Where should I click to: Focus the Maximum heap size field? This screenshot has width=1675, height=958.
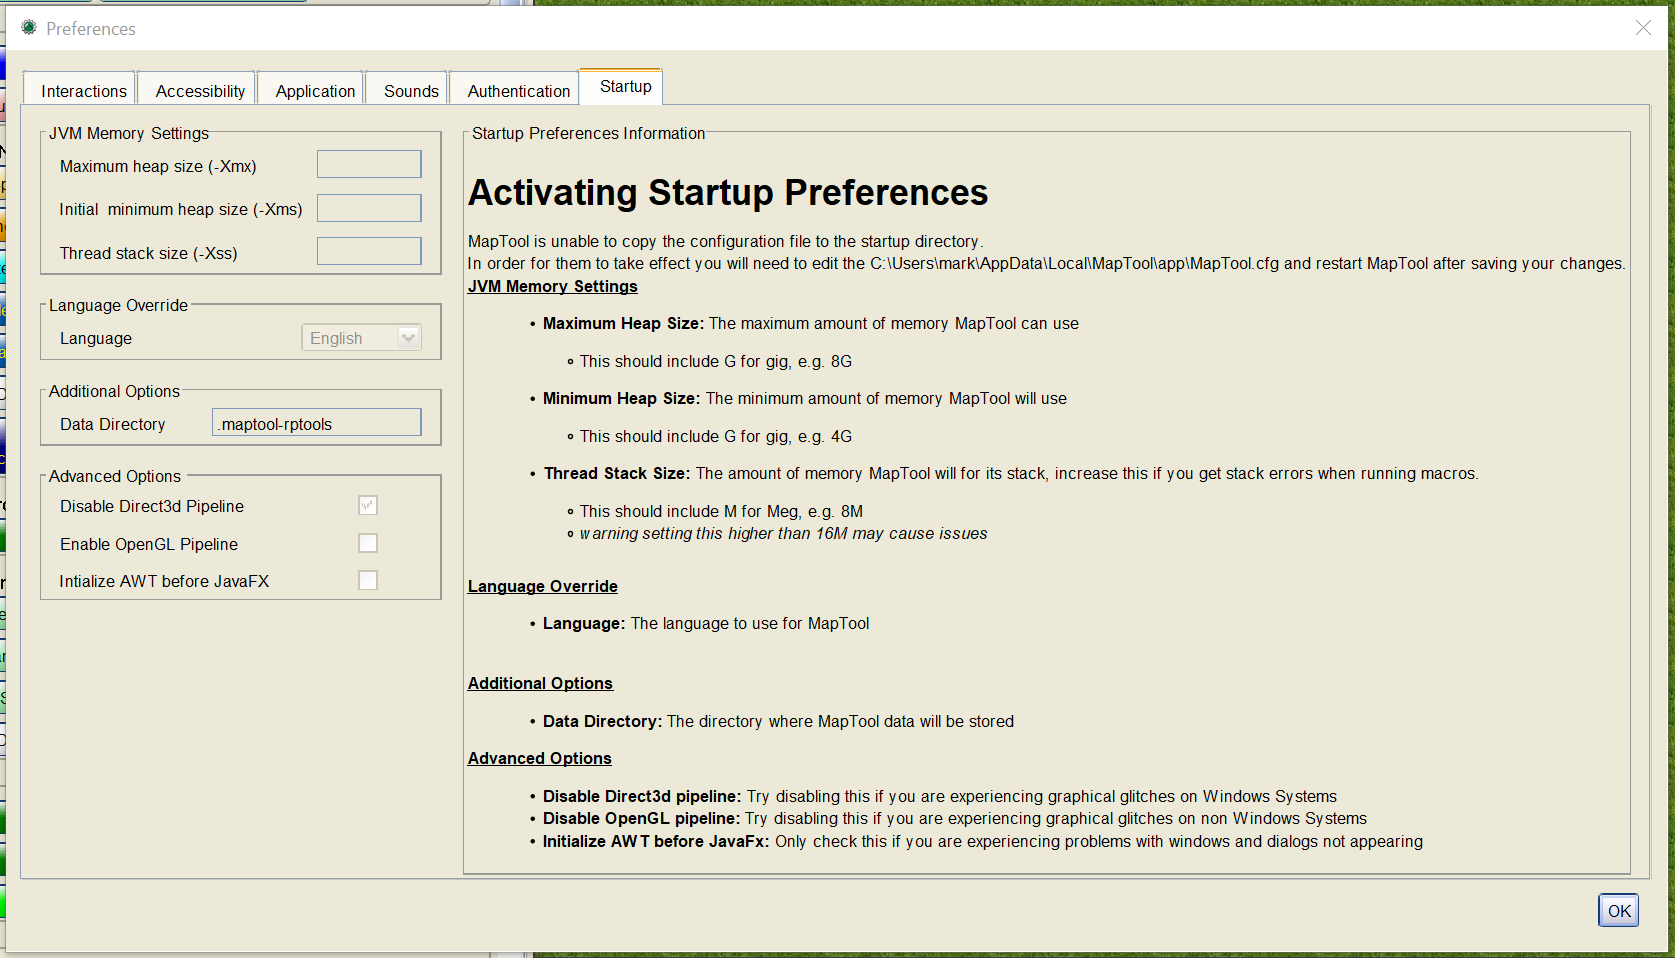tap(369, 164)
